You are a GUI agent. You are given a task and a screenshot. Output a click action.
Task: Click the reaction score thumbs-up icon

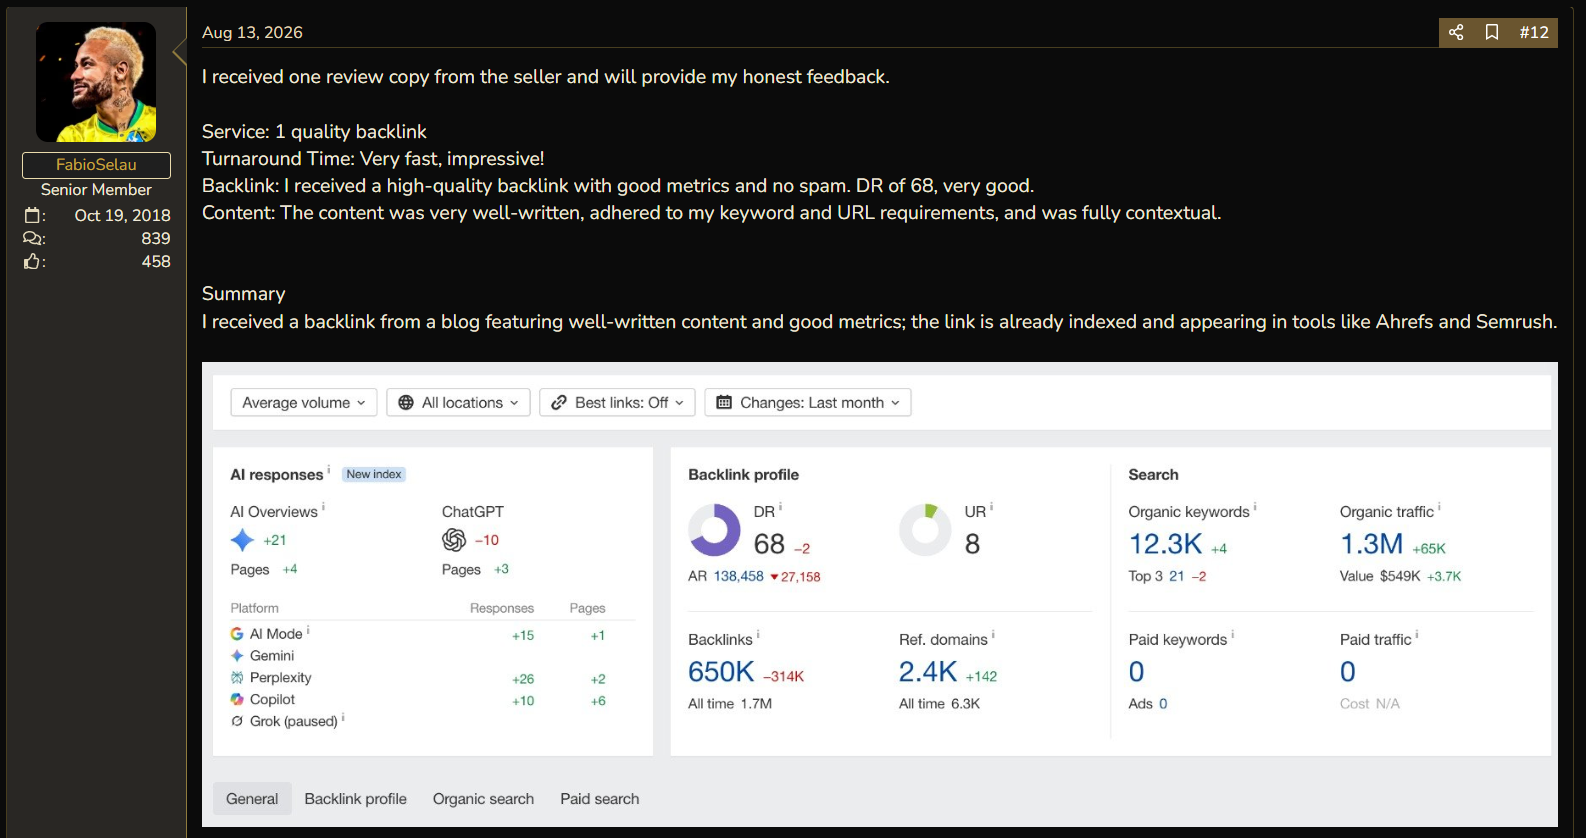(x=33, y=261)
